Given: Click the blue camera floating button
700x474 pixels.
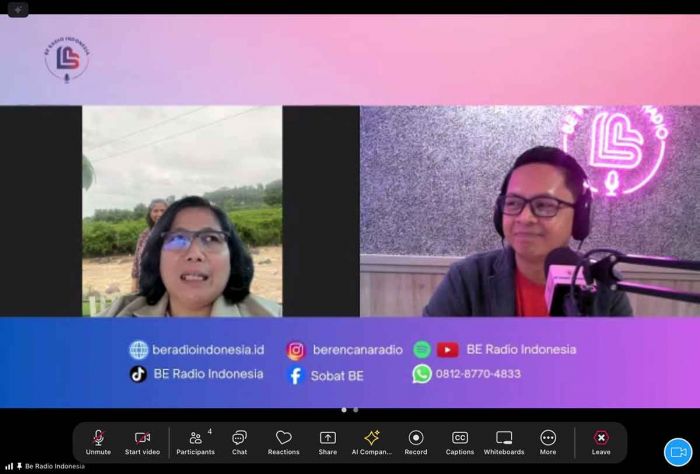Looking at the screenshot, I should point(678,452).
